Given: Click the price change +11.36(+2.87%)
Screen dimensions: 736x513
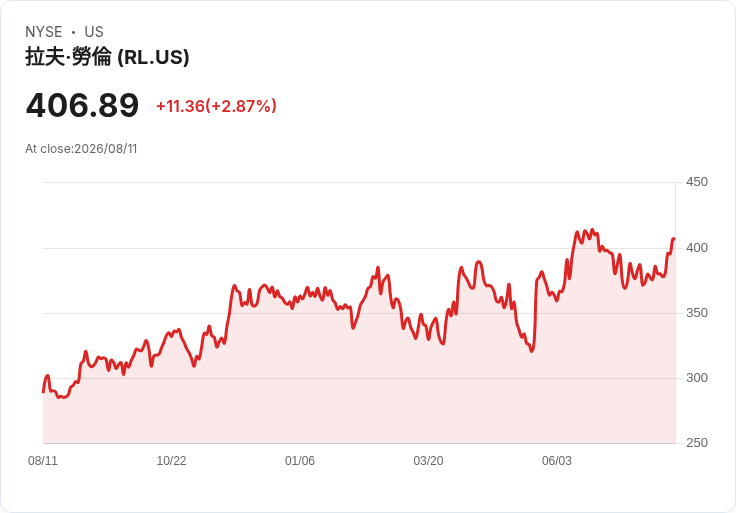Looking at the screenshot, I should click(x=216, y=106).
